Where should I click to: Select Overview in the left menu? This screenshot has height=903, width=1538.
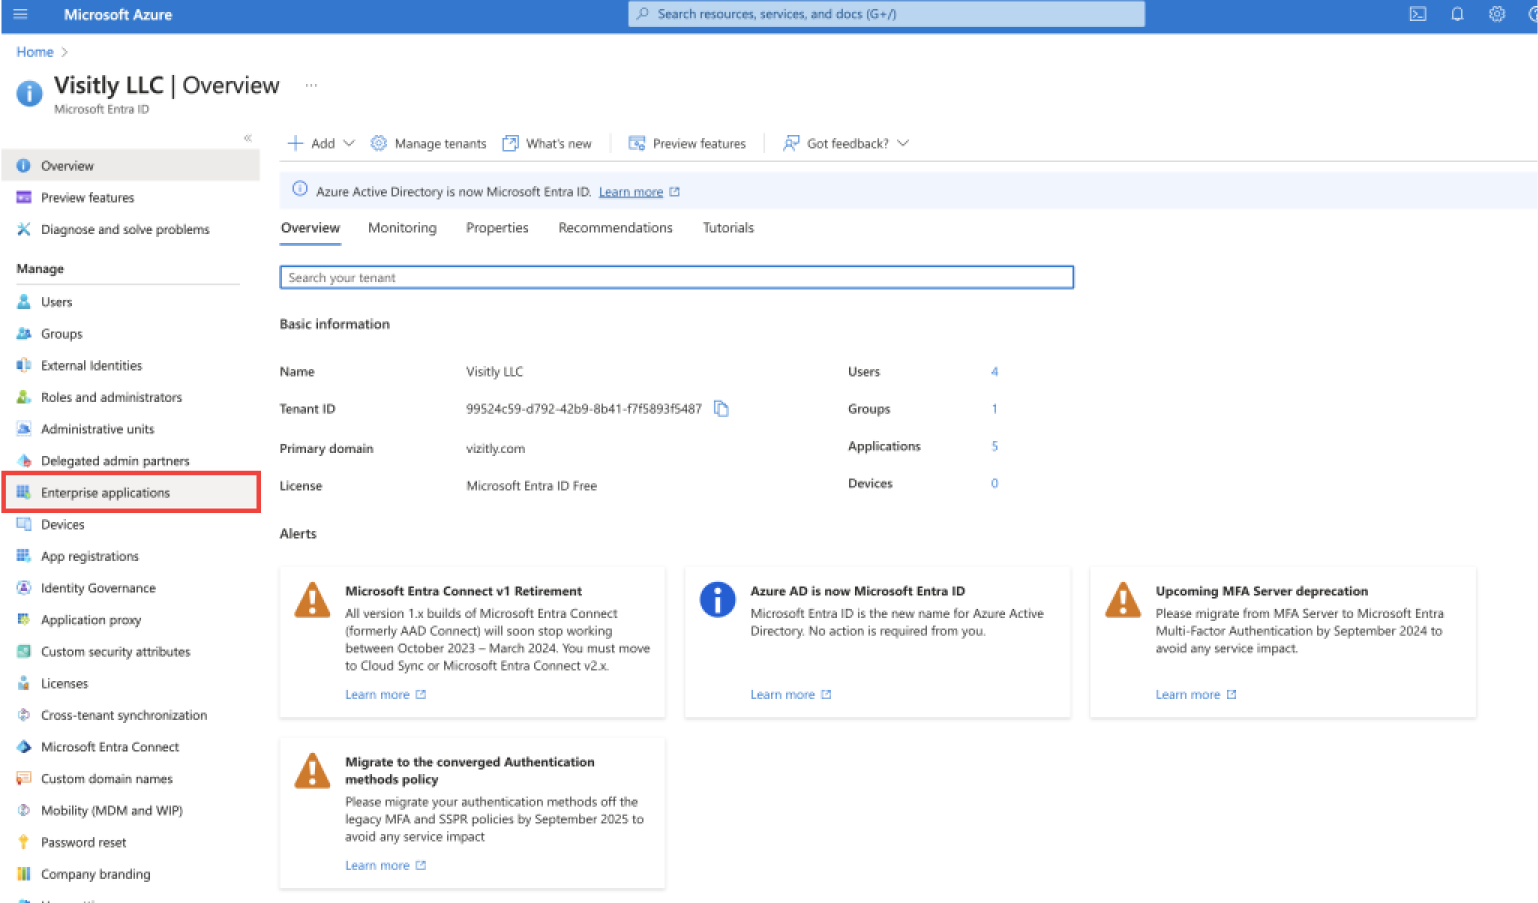(131, 166)
